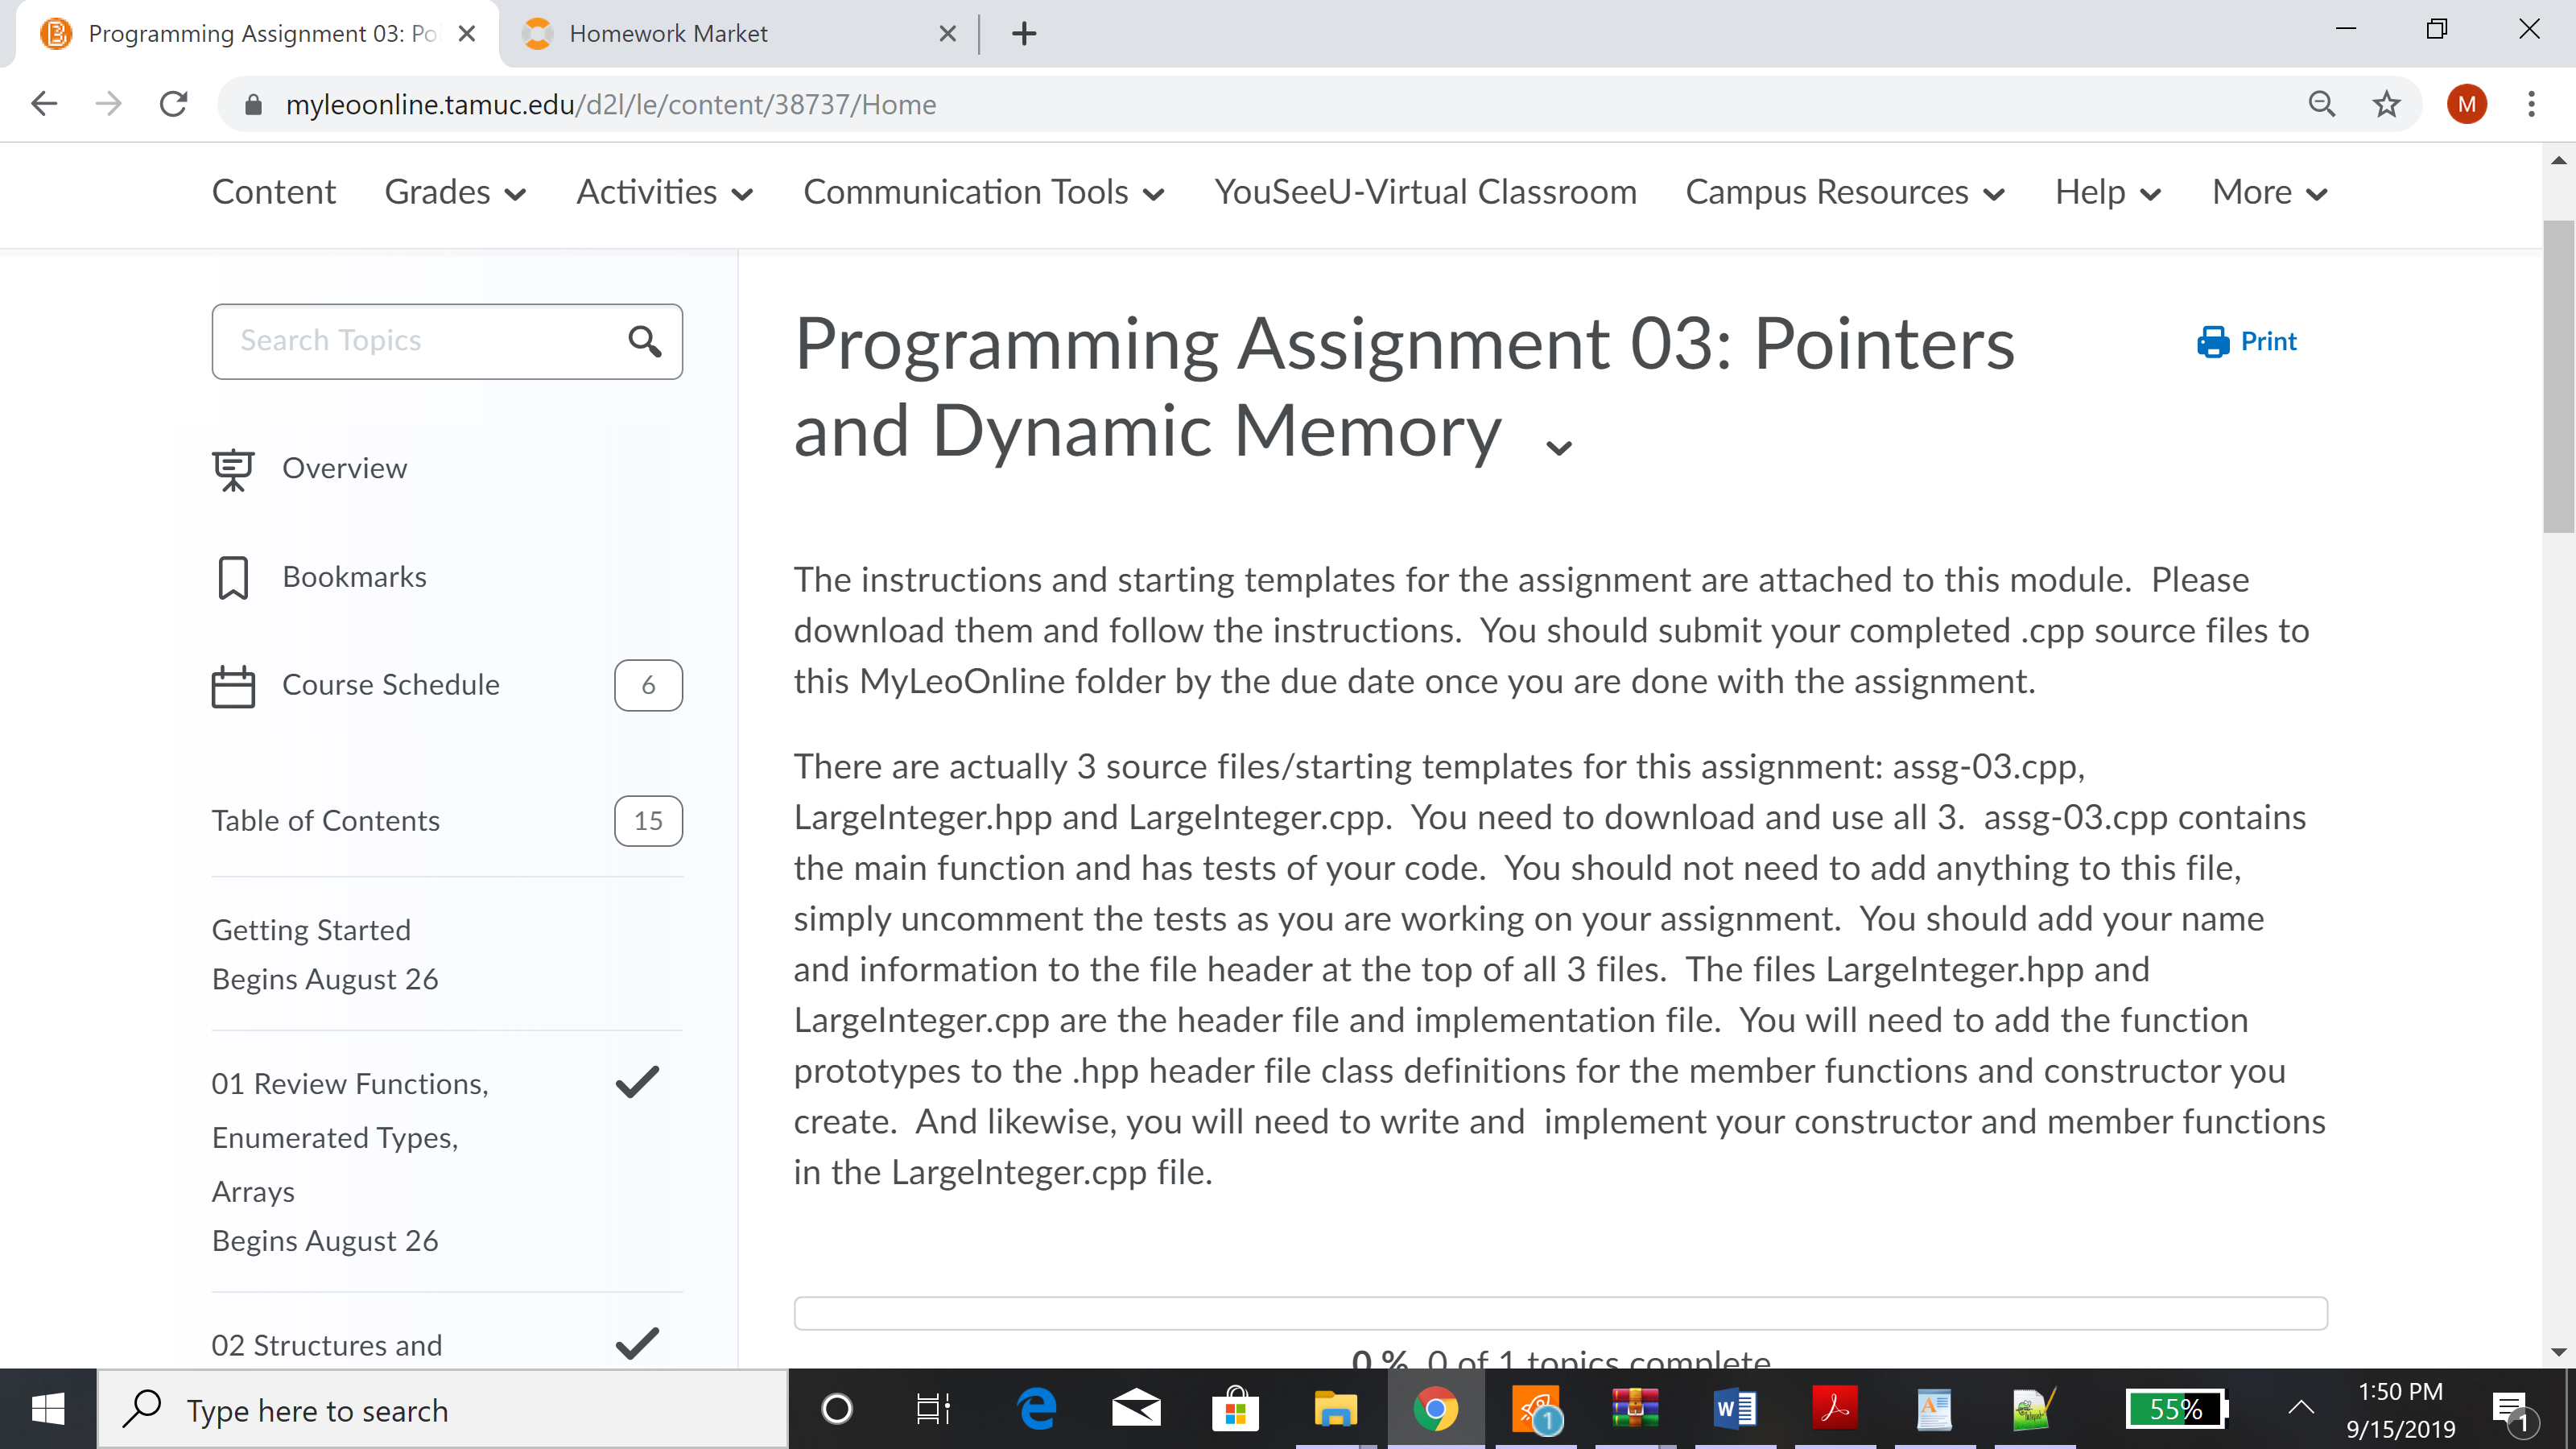Bookmark this page with the star icon
This screenshot has width=2576, height=1449.
point(2386,104)
